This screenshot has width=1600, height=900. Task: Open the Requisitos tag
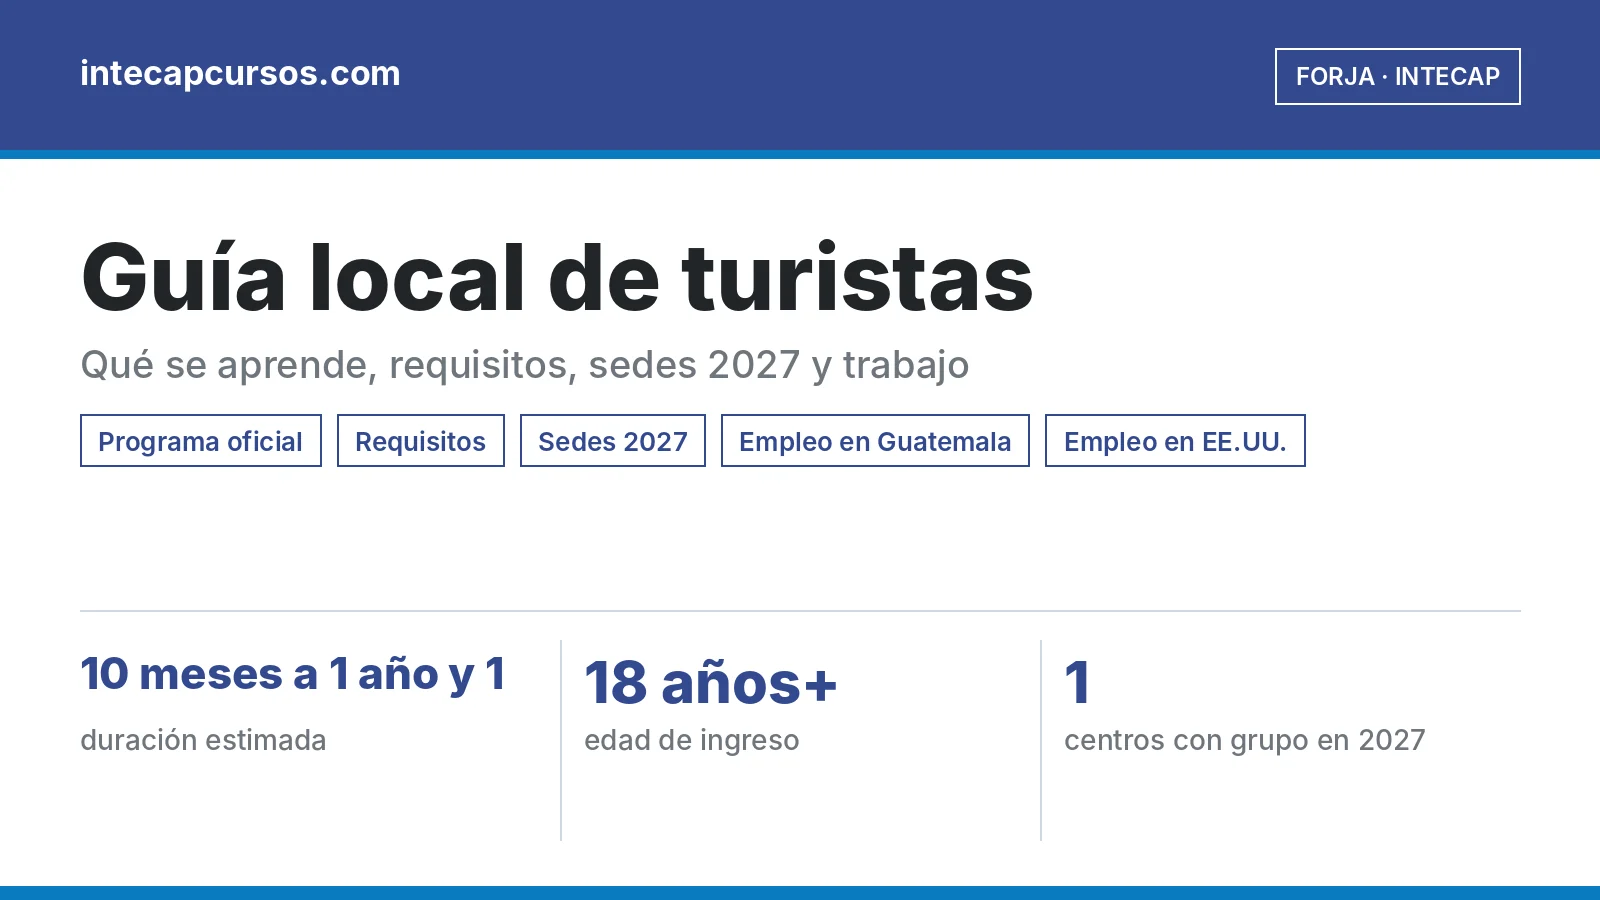(421, 441)
